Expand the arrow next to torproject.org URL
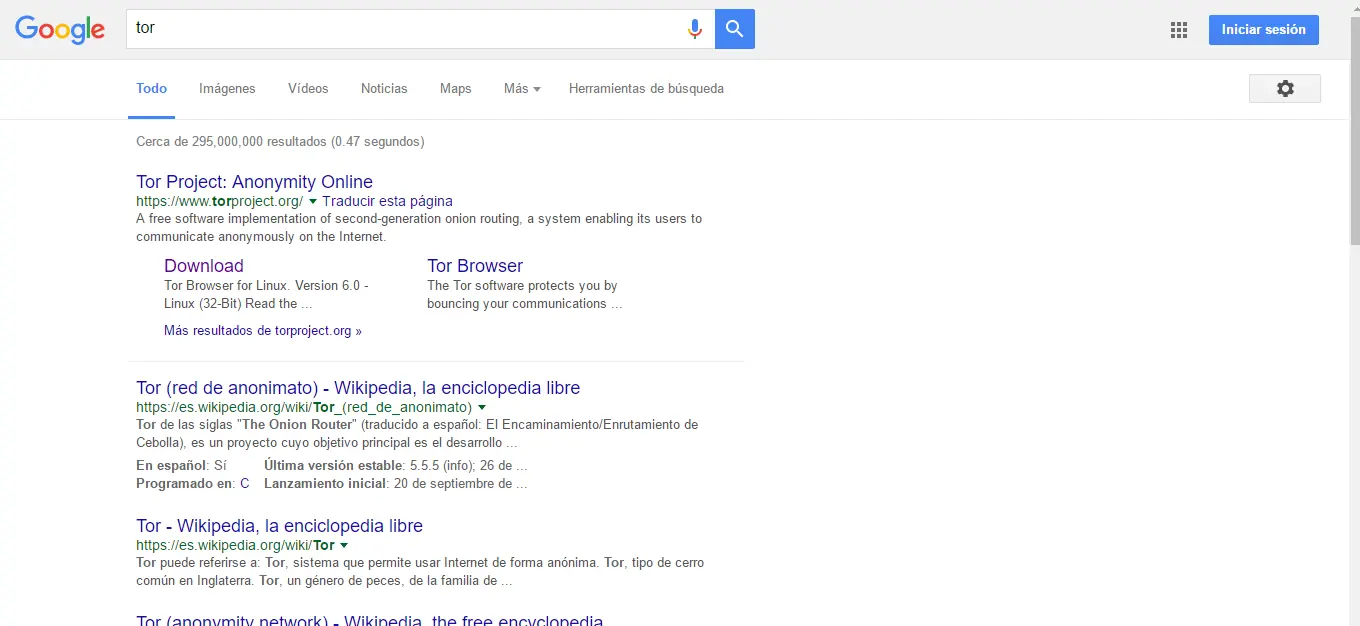The height and width of the screenshot is (626, 1360). point(313,202)
